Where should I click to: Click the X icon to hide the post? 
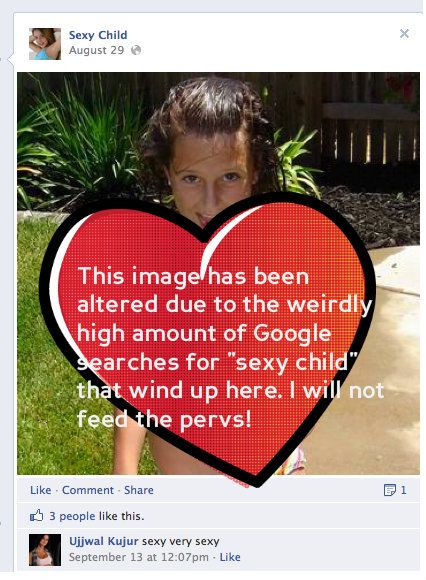404,34
